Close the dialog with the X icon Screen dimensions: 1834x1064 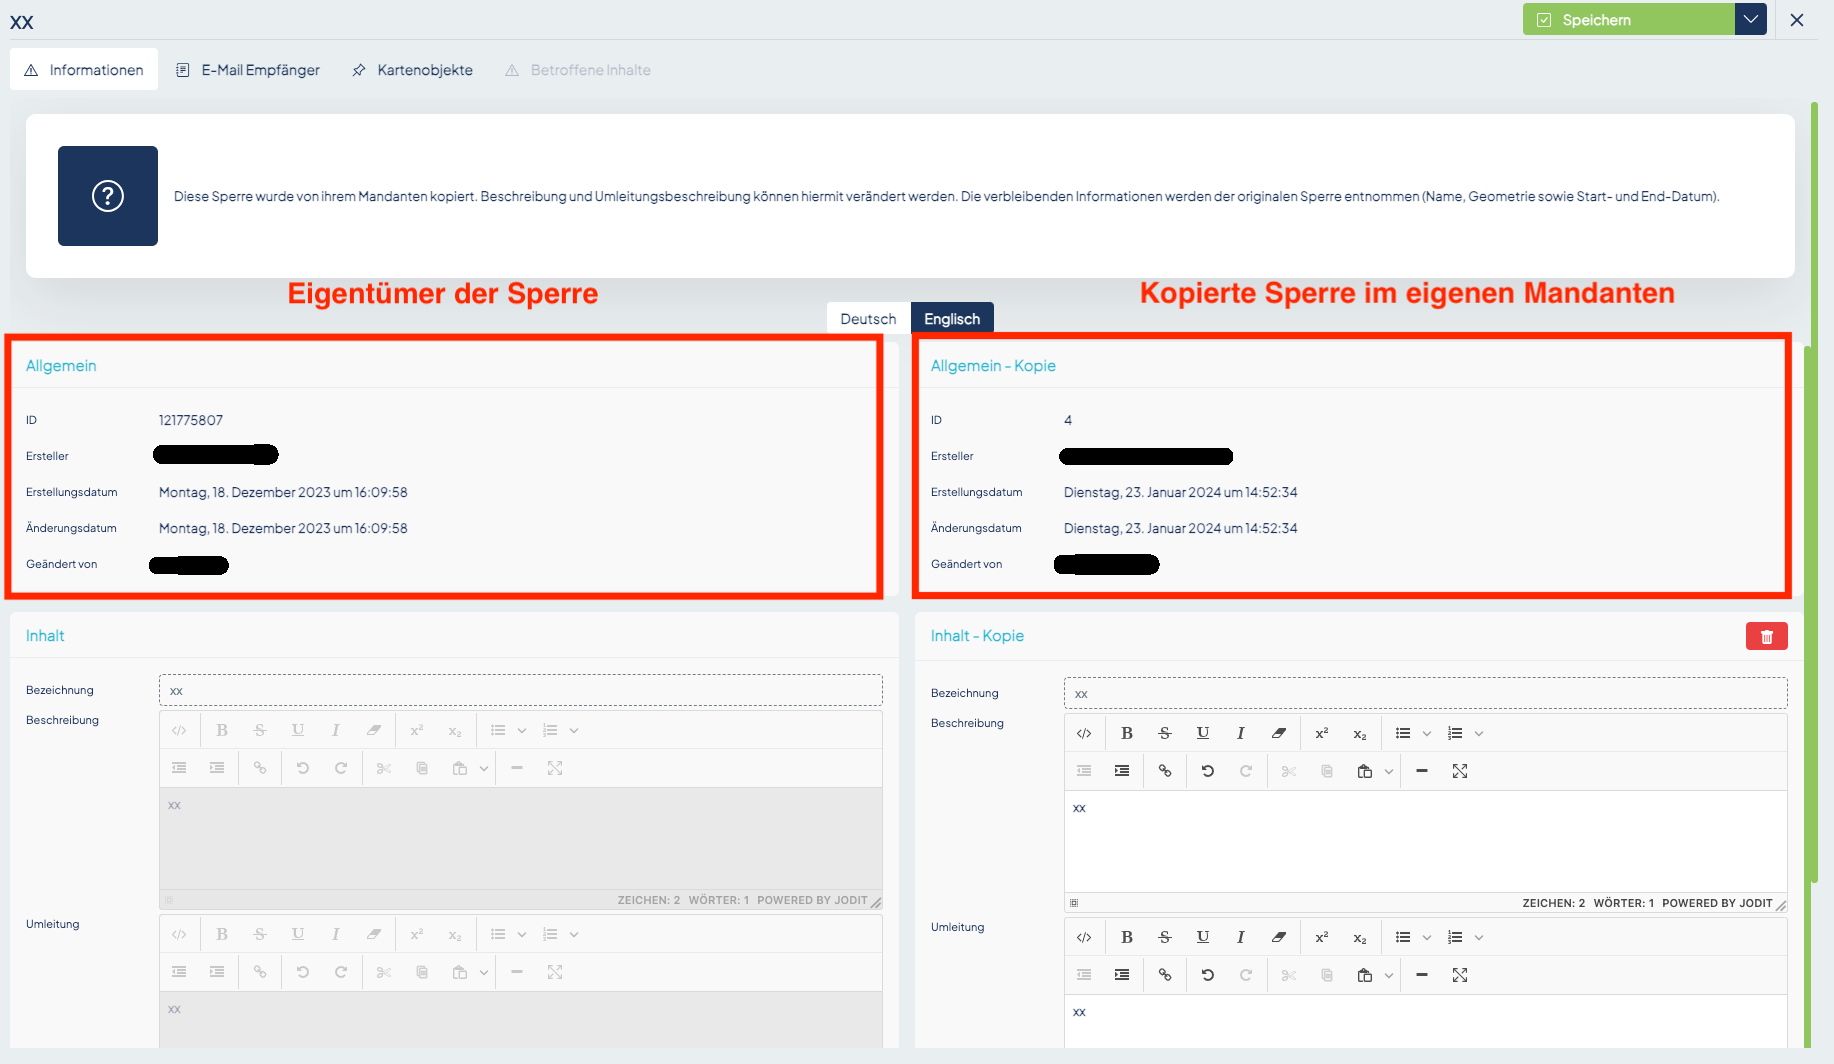[x=1797, y=20]
